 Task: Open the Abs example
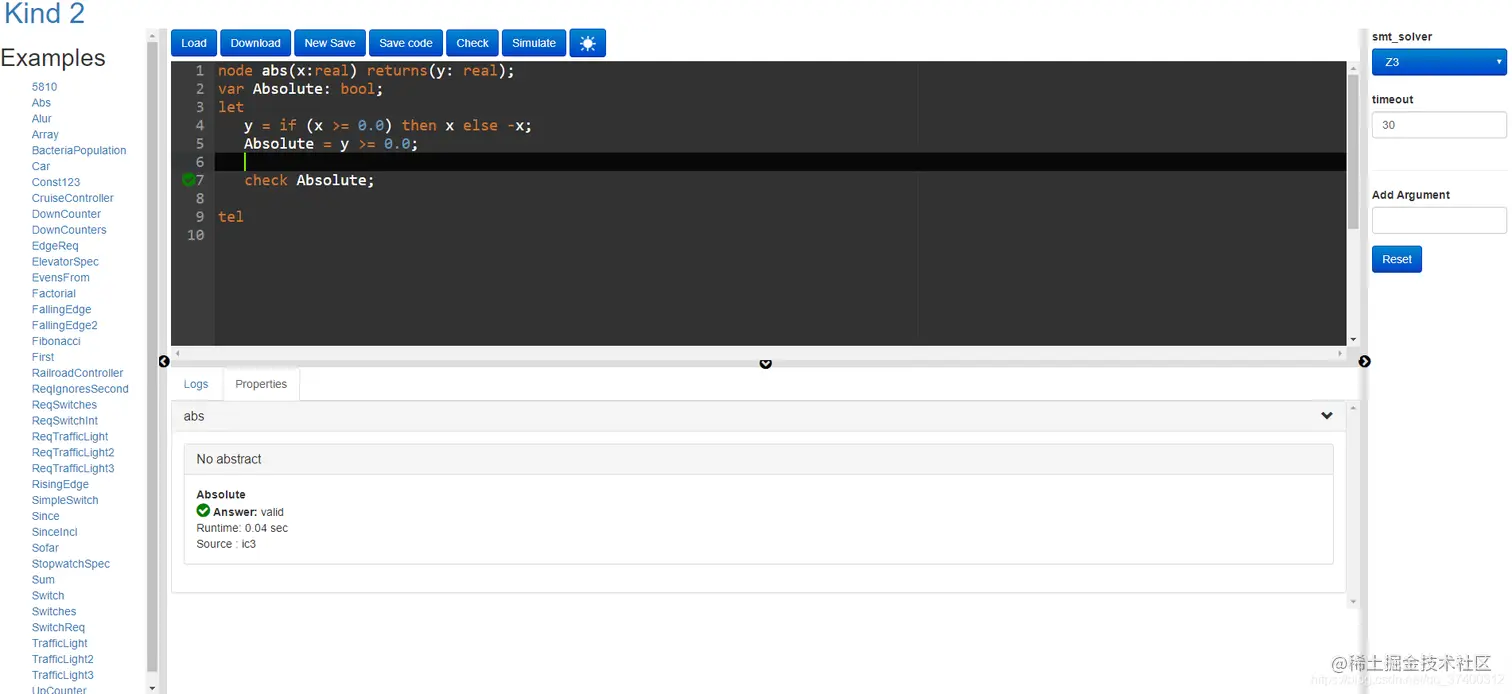(41, 103)
